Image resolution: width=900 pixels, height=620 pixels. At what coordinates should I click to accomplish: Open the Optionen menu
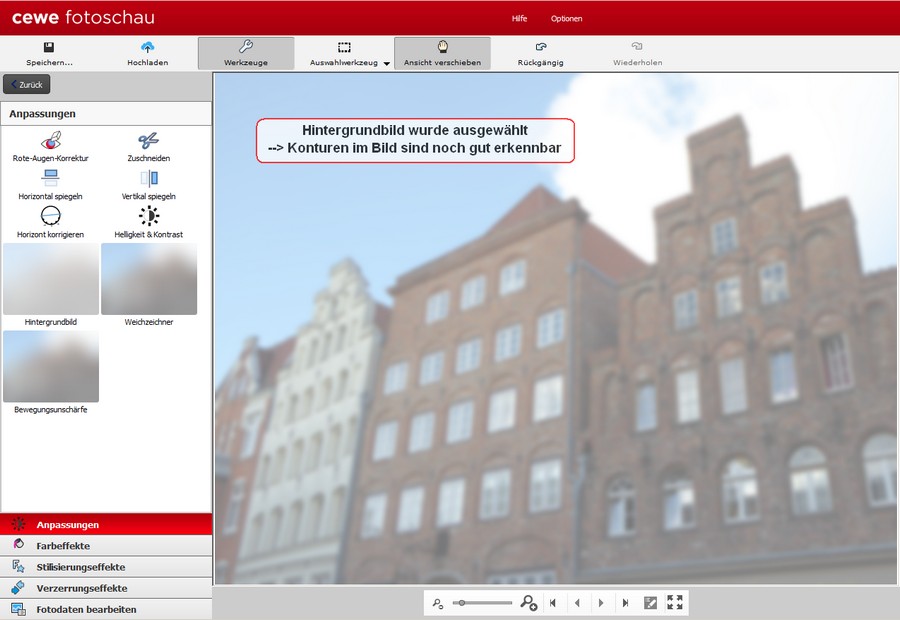tap(566, 18)
